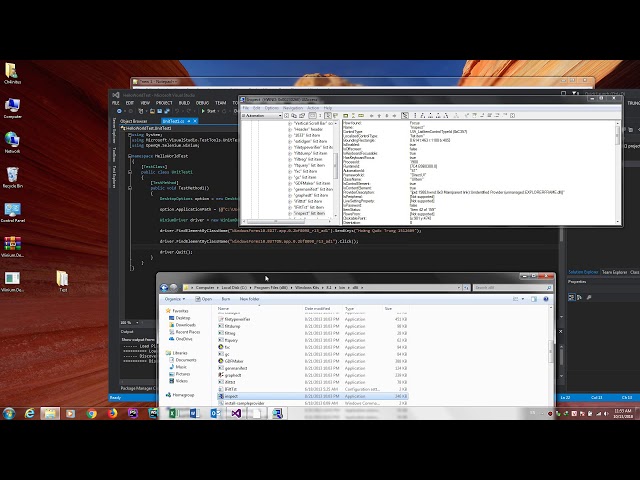Click Inspect toolbar watch cursor icon

tap(328, 116)
